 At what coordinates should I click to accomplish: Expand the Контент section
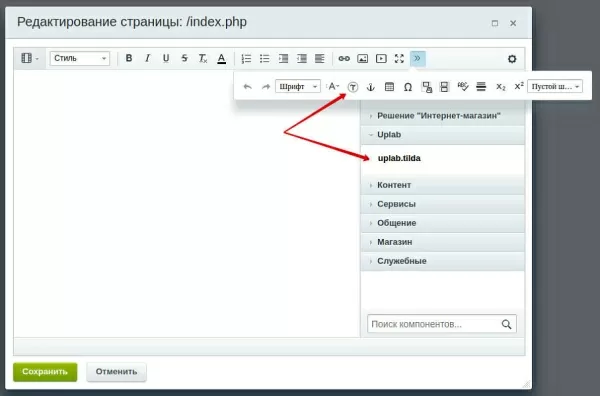[x=443, y=185]
